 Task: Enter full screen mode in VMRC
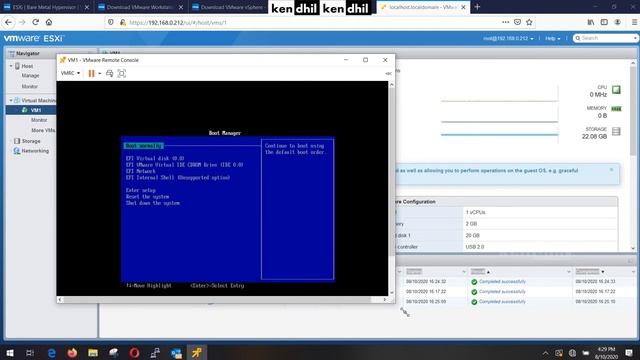(x=122, y=73)
